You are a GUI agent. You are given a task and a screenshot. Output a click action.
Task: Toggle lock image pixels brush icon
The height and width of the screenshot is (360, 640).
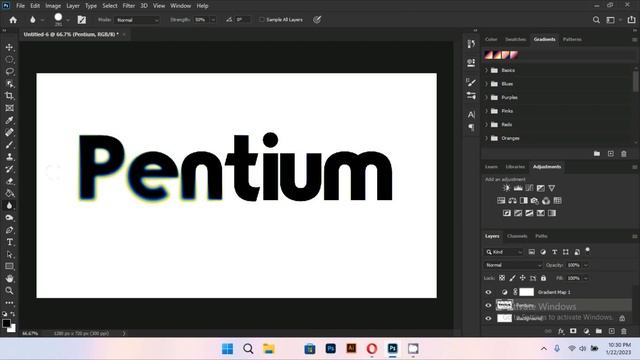click(x=512, y=278)
